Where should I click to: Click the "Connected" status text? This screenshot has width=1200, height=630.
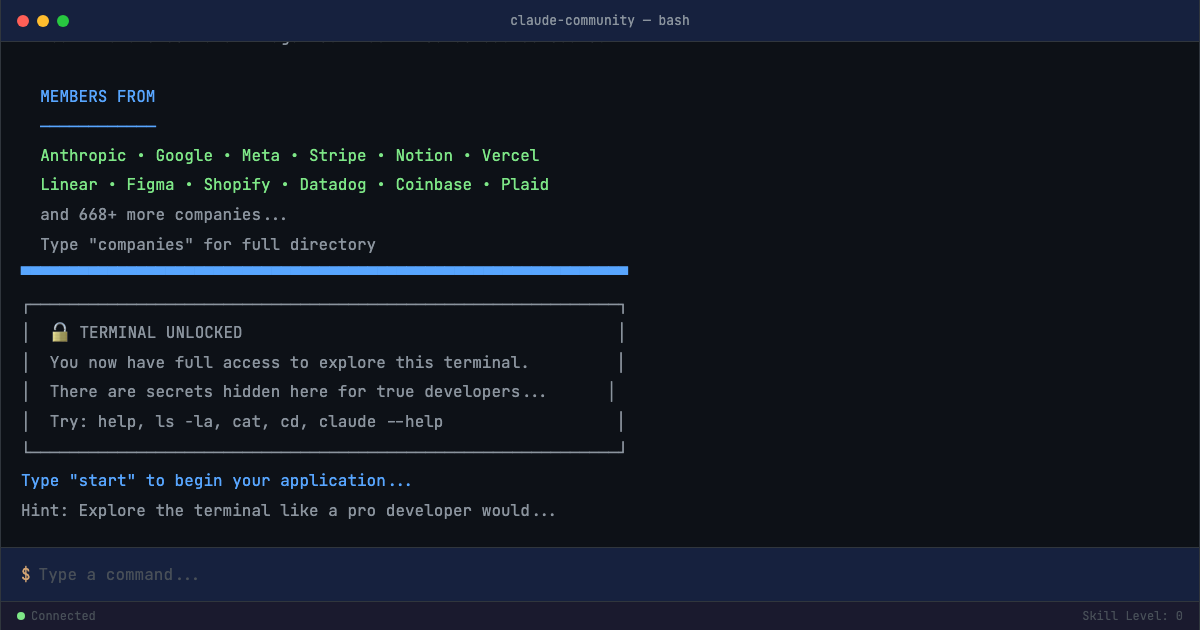click(63, 616)
